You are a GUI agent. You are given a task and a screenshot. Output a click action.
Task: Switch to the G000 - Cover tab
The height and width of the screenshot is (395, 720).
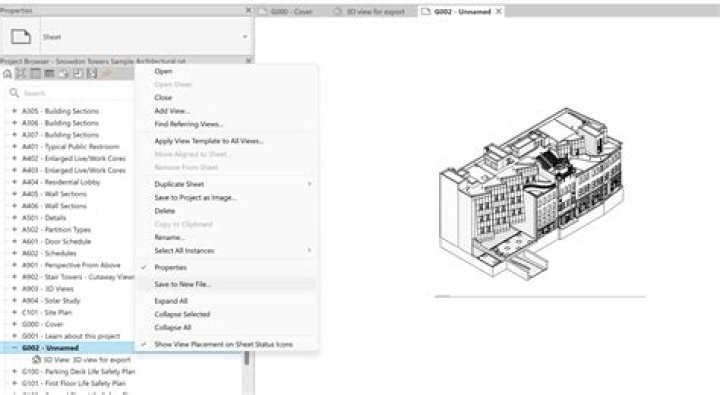[x=292, y=11]
